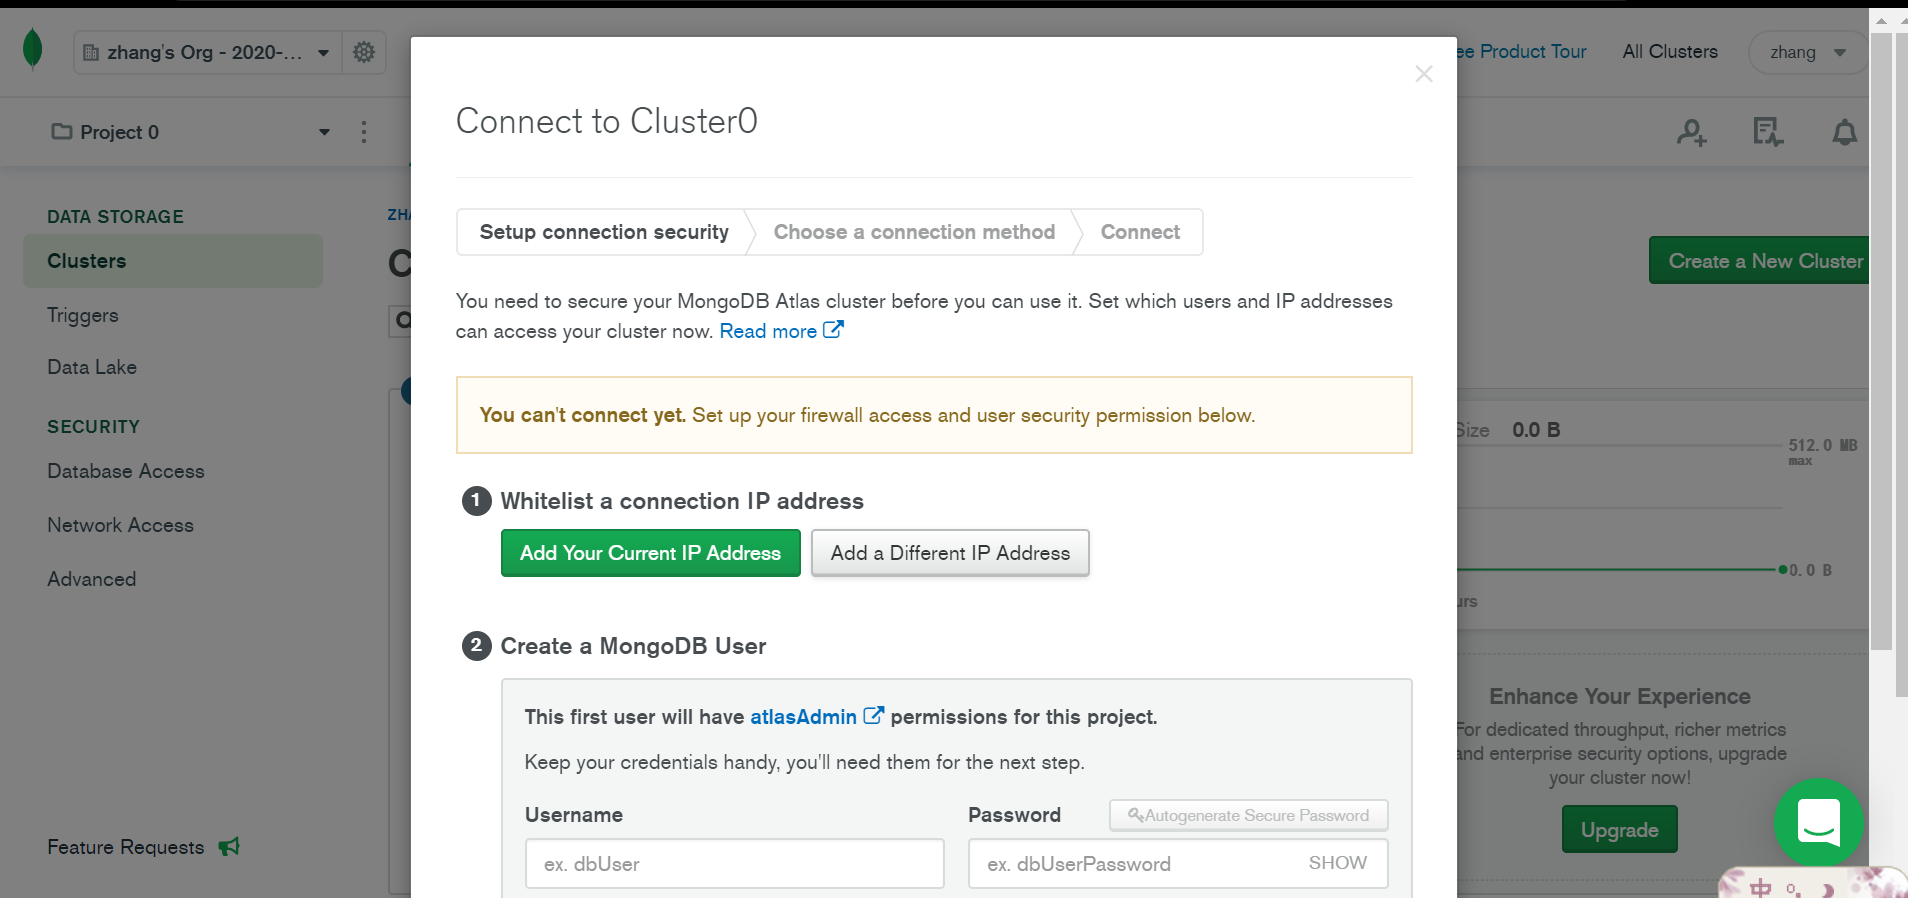Viewport: 1908px width, 898px height.
Task: Close the Connect to Cluster0 dialog
Action: (1424, 74)
